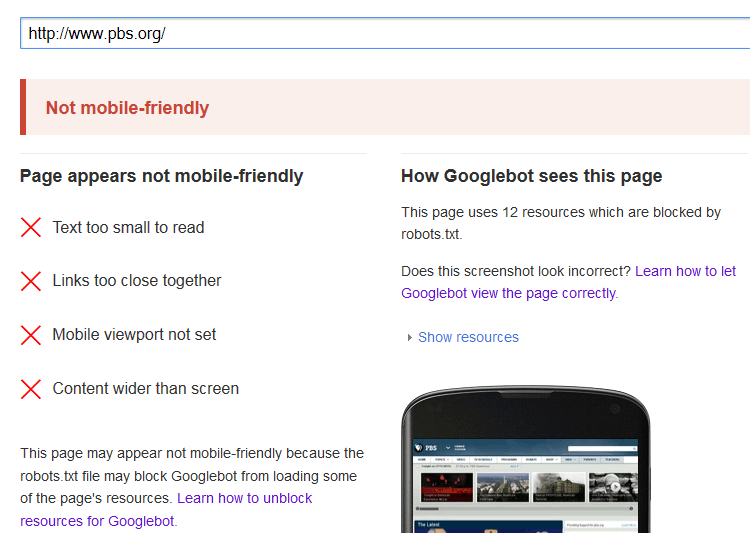Click PBS logo in the phone preview
This screenshot has height=533, width=750.
426,448
